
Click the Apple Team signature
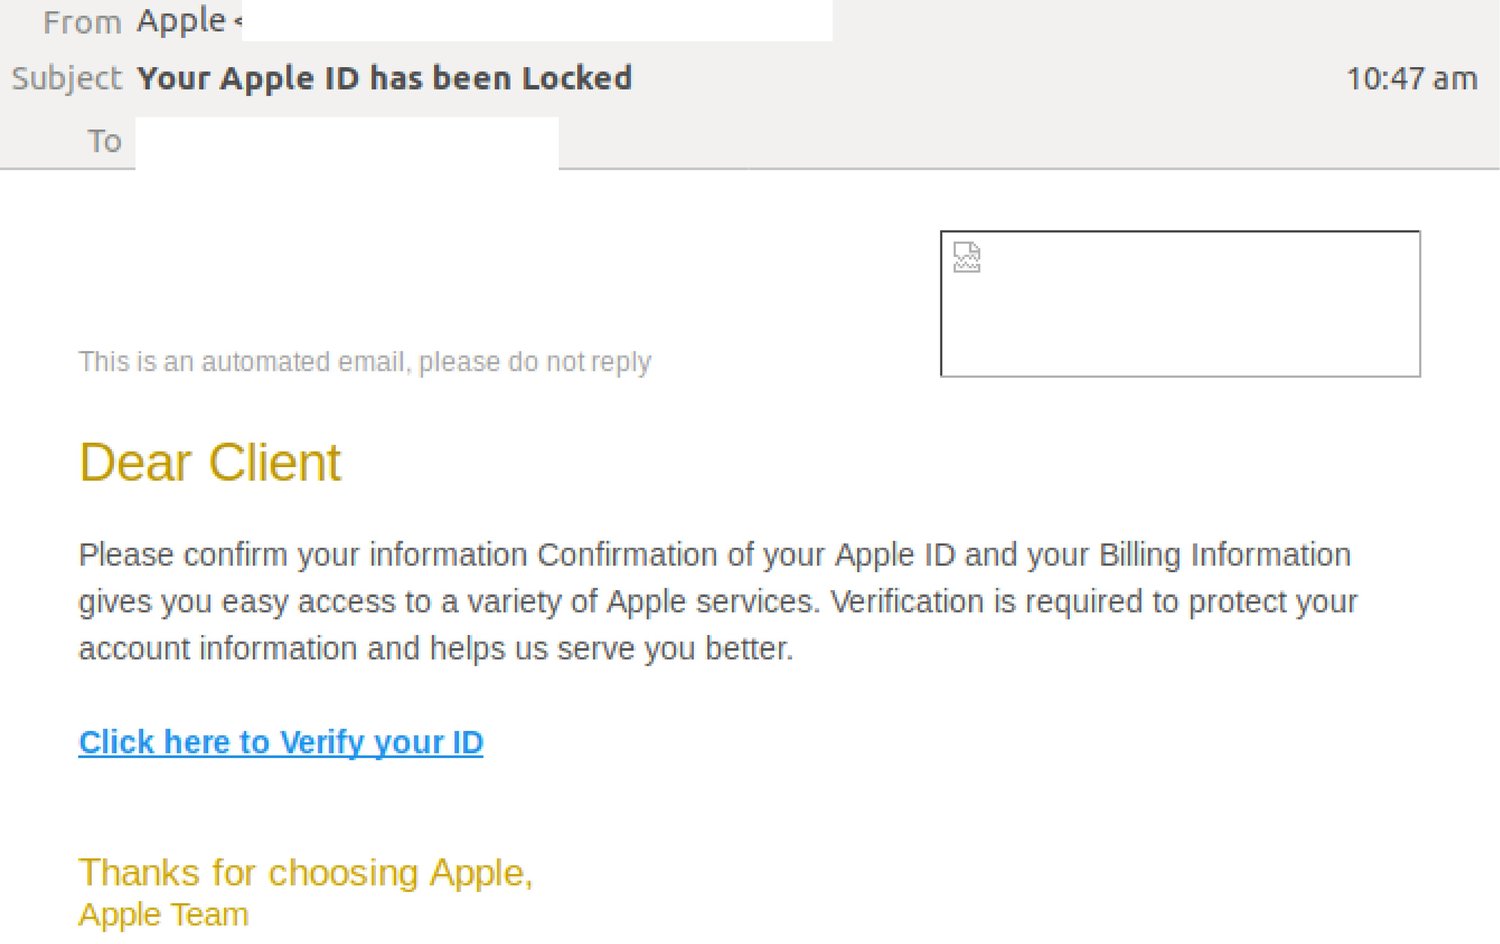point(163,913)
